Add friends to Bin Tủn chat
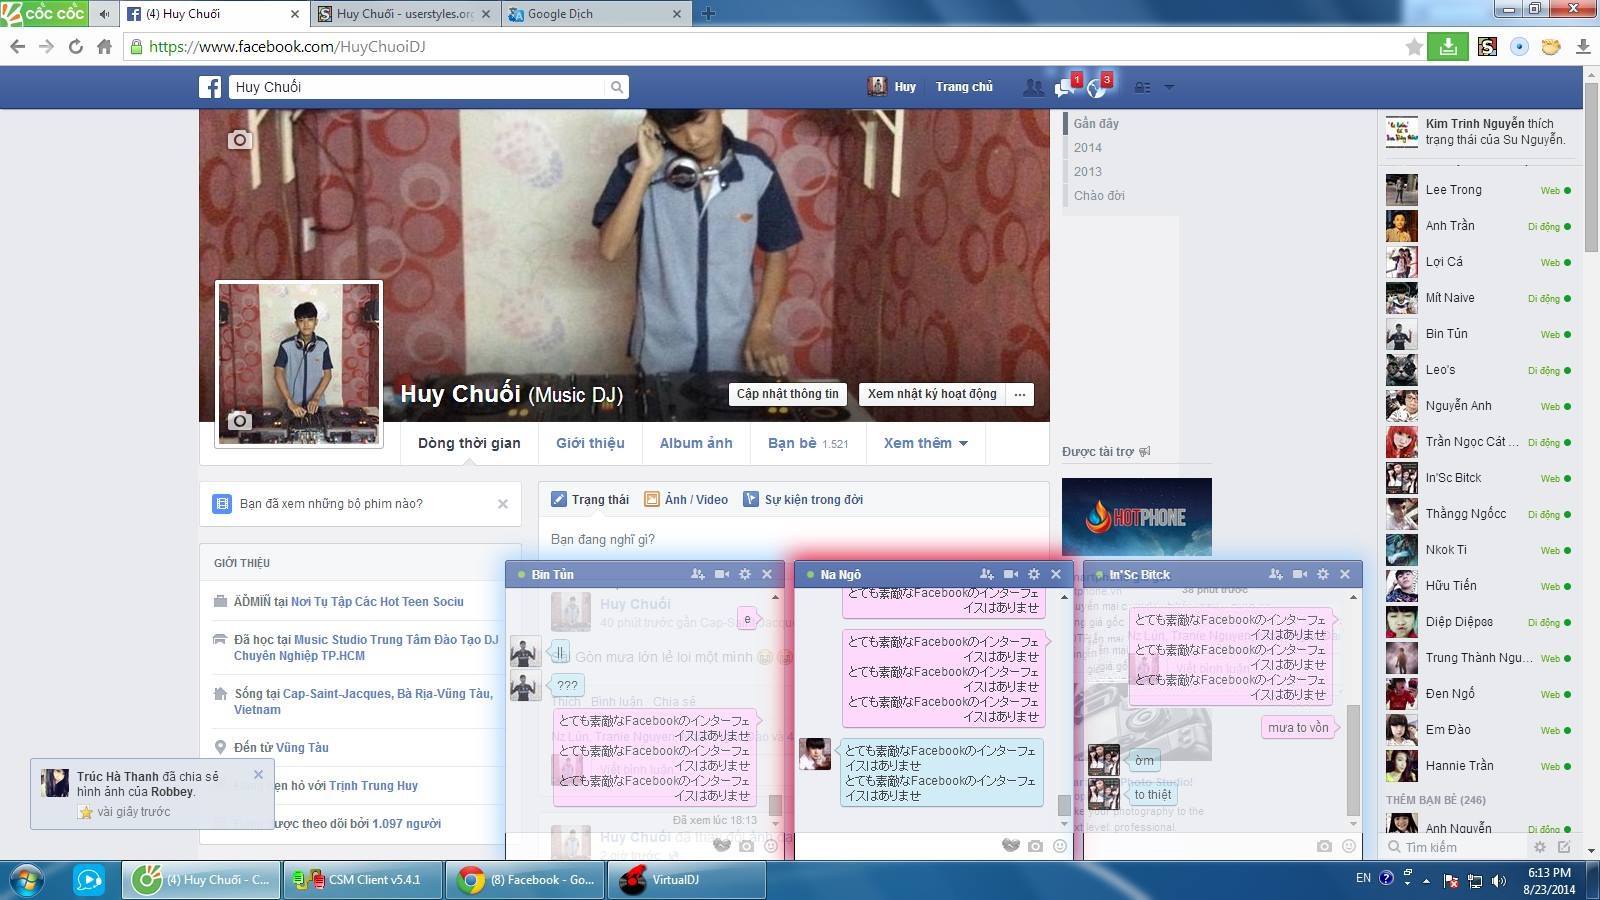 click(x=698, y=574)
